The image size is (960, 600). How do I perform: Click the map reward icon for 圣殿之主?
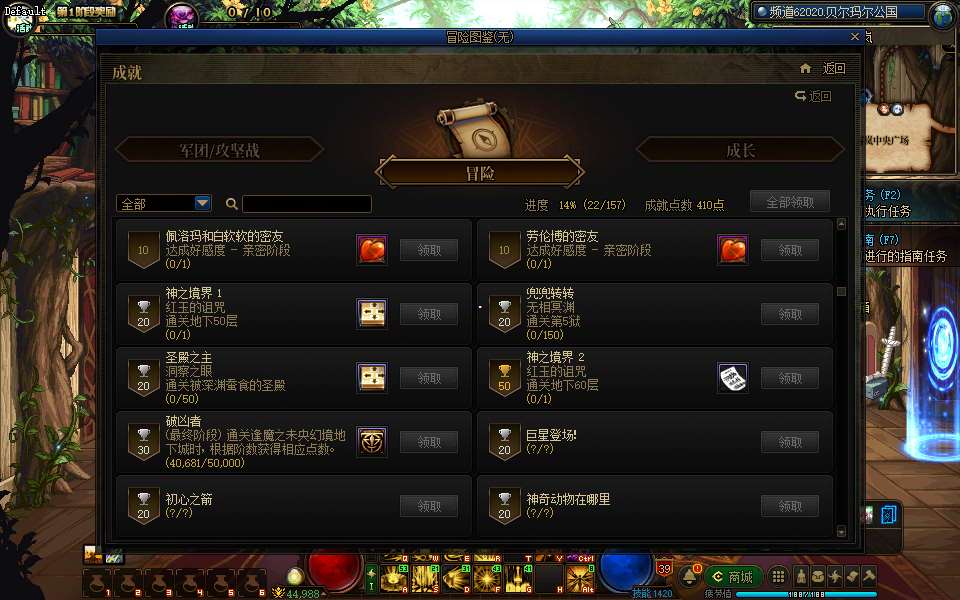pyautogui.click(x=372, y=378)
